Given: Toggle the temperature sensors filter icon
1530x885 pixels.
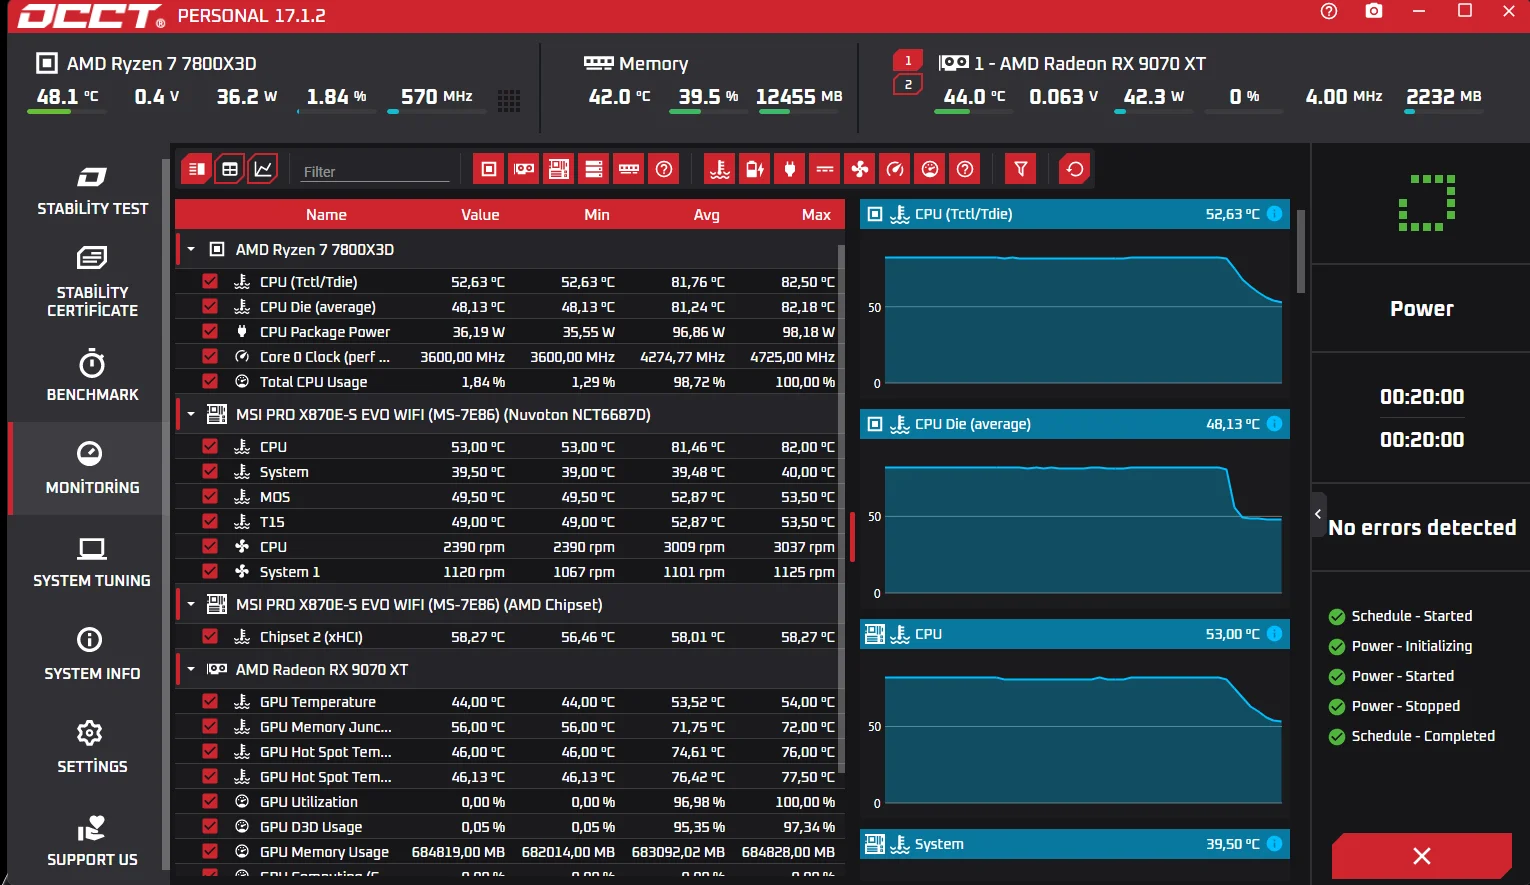Looking at the screenshot, I should coord(720,169).
